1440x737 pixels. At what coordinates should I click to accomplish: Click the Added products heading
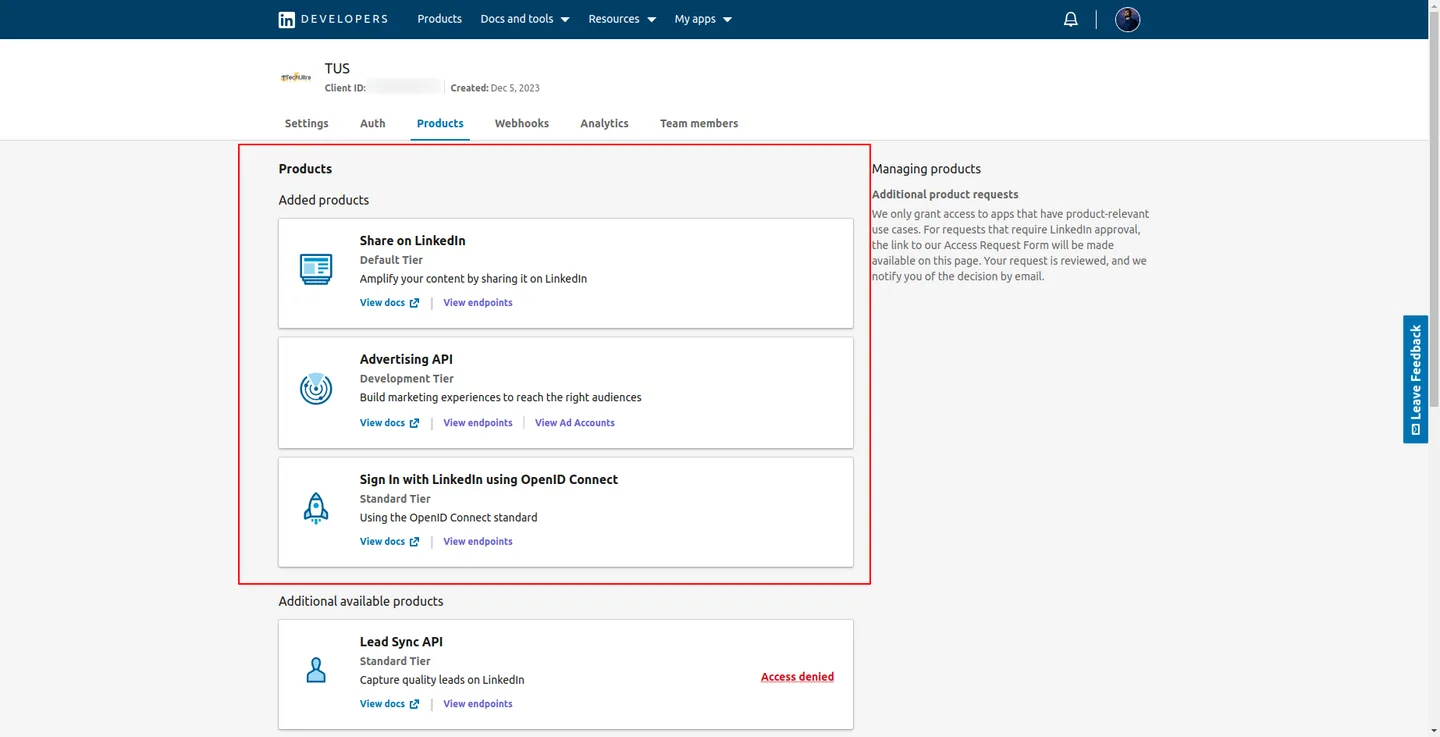pyautogui.click(x=324, y=200)
